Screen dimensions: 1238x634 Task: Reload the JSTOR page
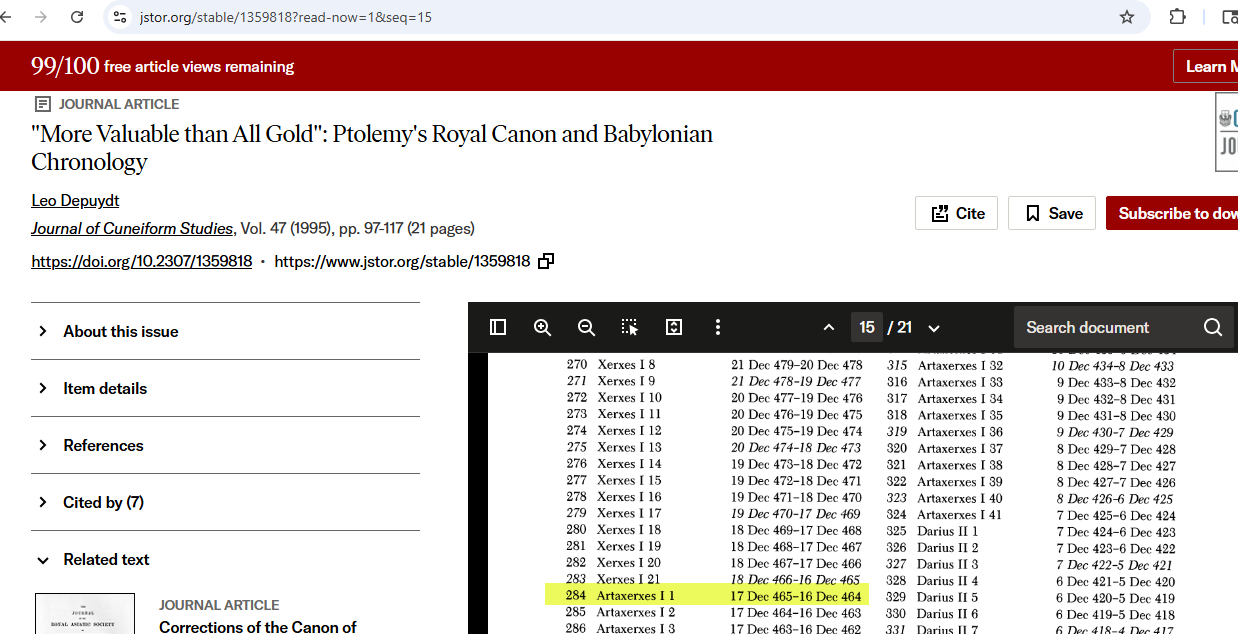[77, 17]
